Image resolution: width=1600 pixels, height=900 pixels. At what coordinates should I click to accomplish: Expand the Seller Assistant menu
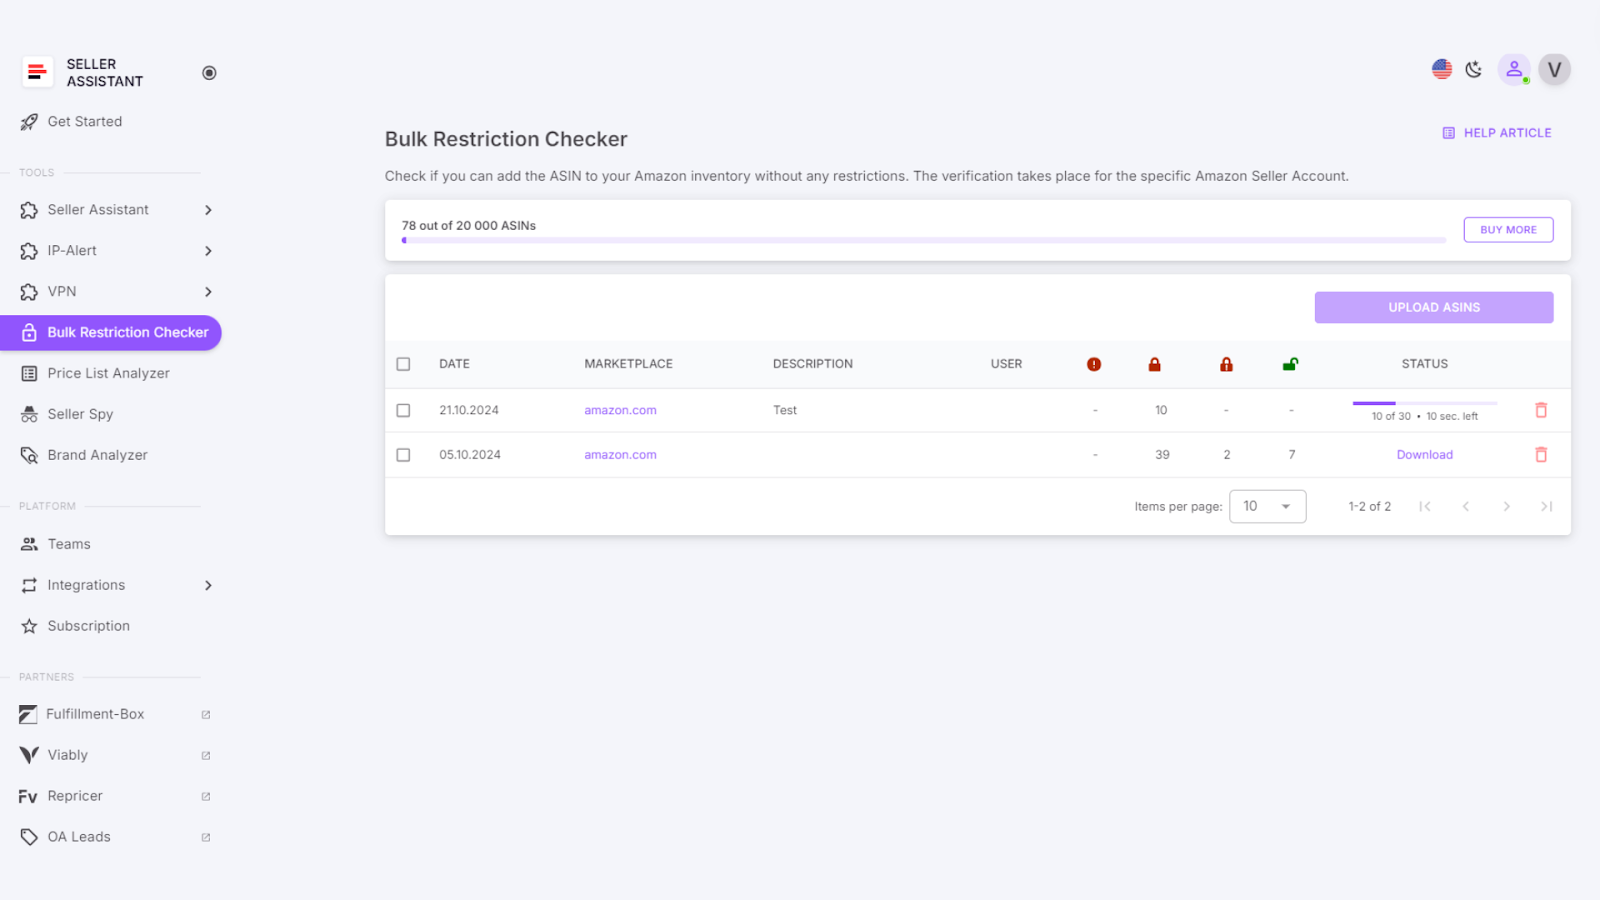coord(98,210)
